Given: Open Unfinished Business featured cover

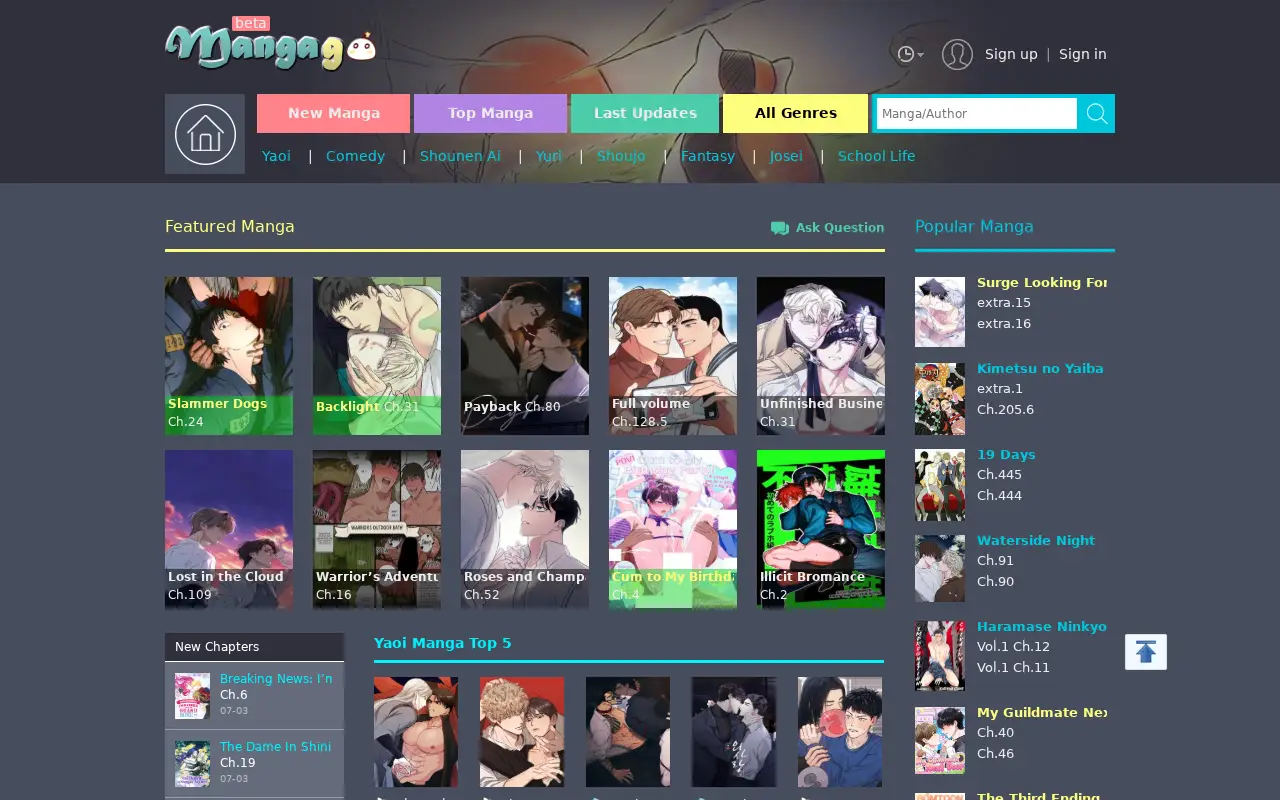Looking at the screenshot, I should tap(821, 356).
